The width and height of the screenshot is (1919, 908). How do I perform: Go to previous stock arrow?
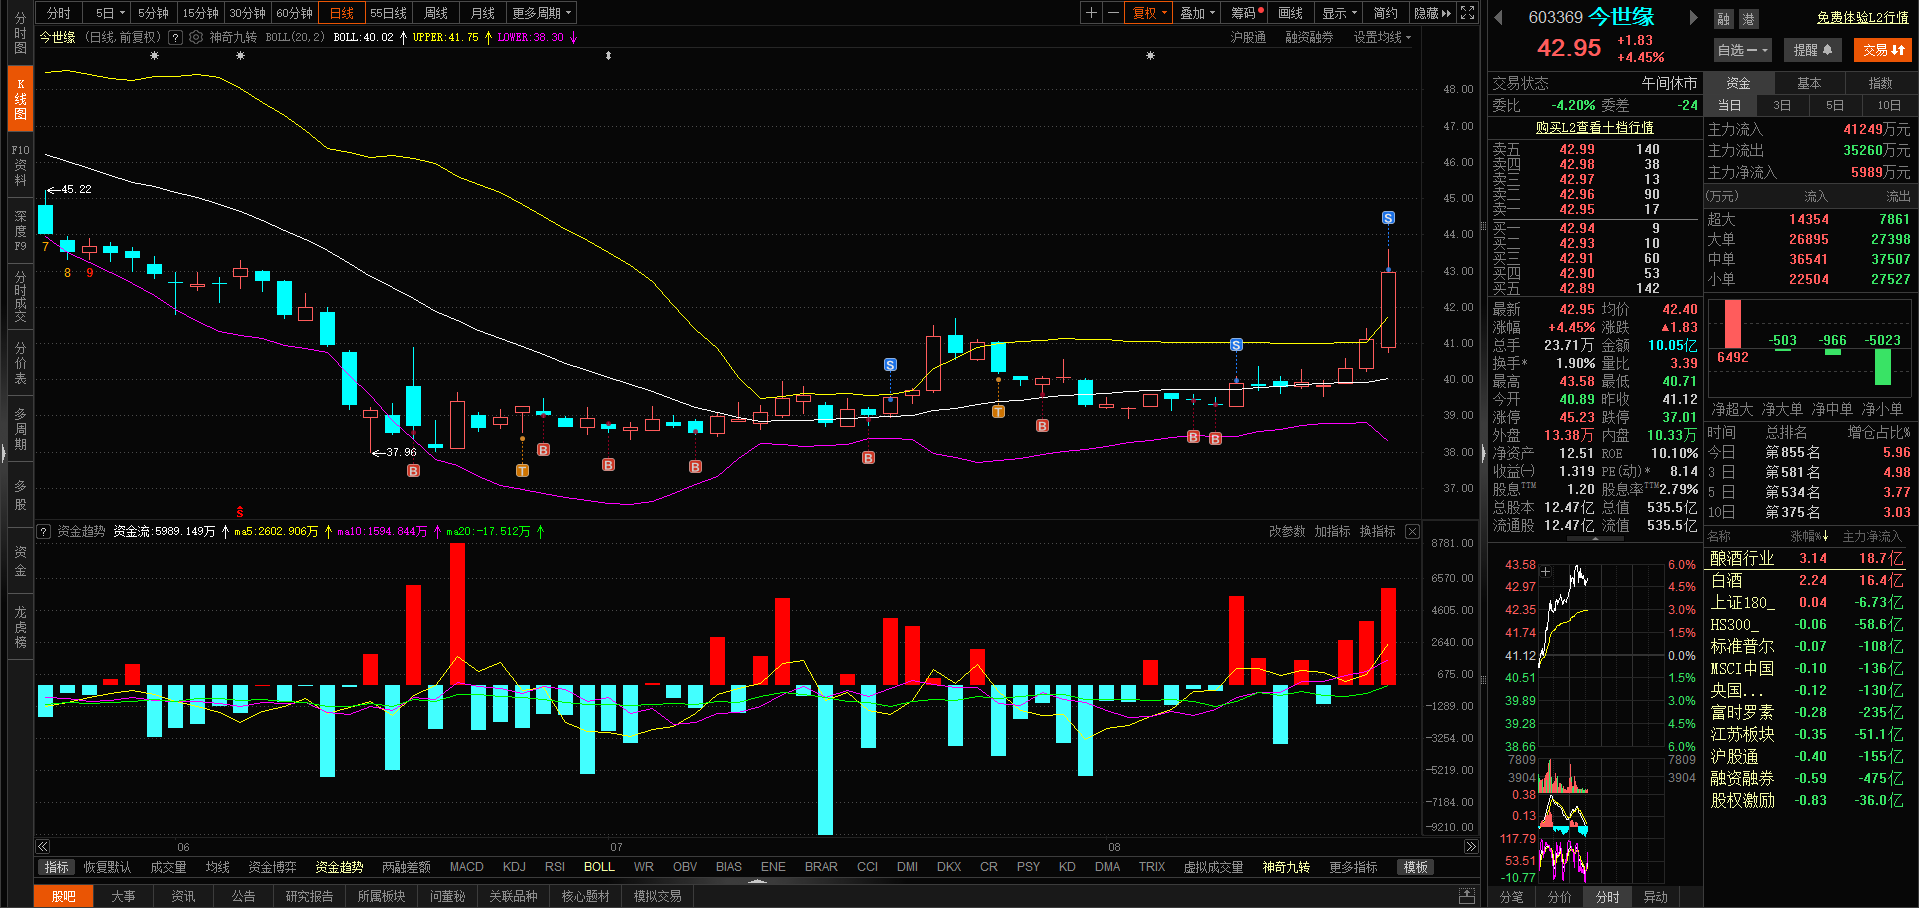pos(1498,17)
